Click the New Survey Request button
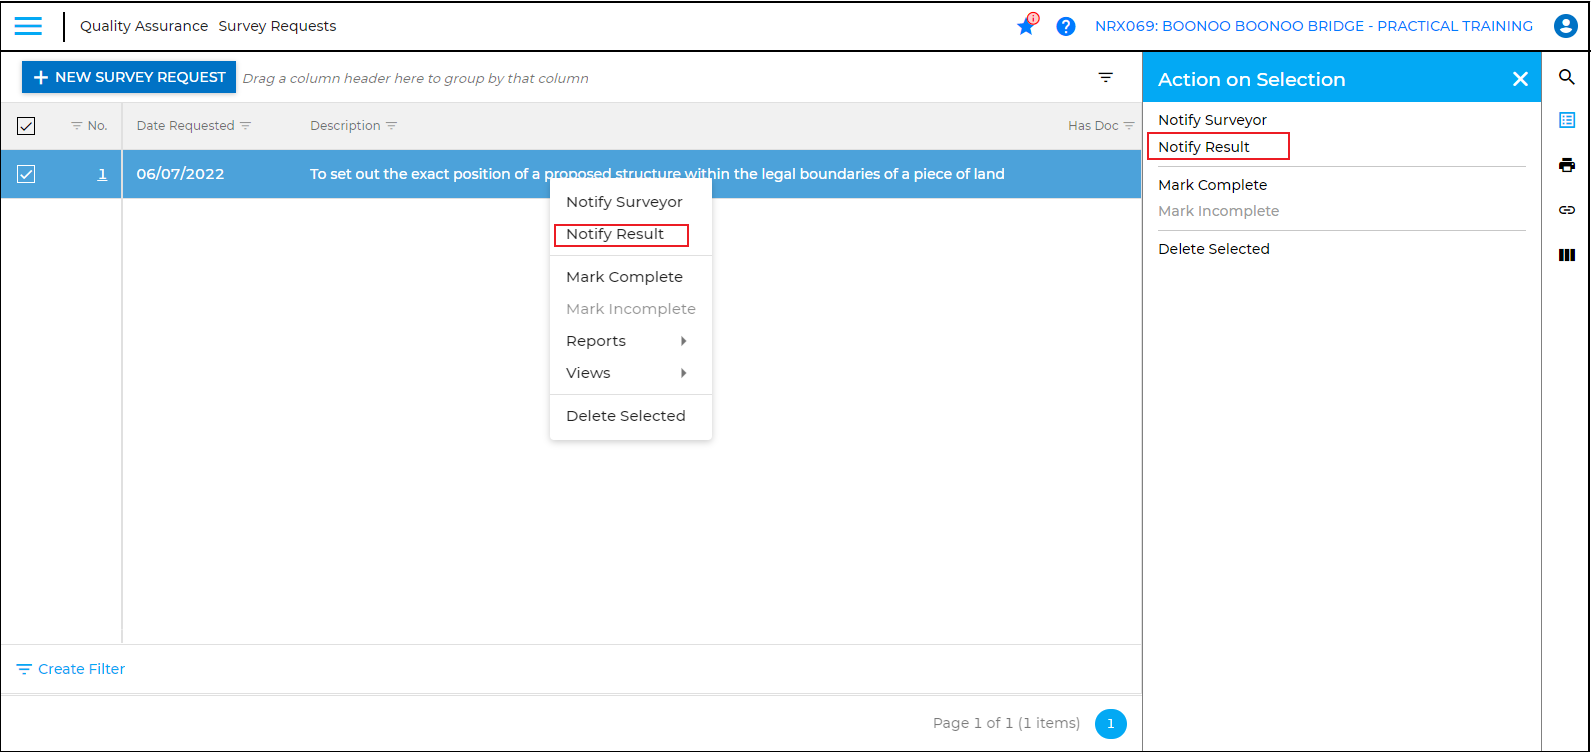 [x=129, y=77]
